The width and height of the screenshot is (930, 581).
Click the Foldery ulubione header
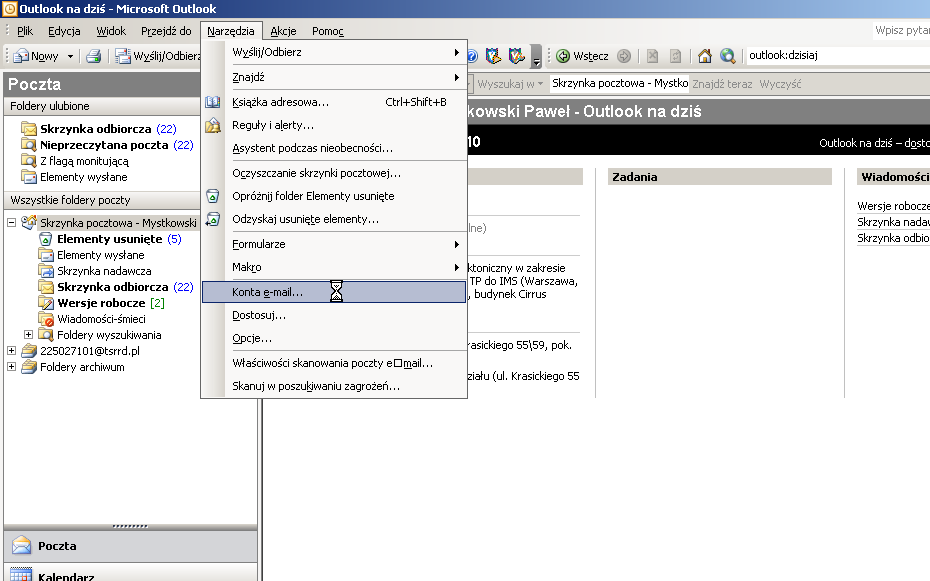coord(102,106)
